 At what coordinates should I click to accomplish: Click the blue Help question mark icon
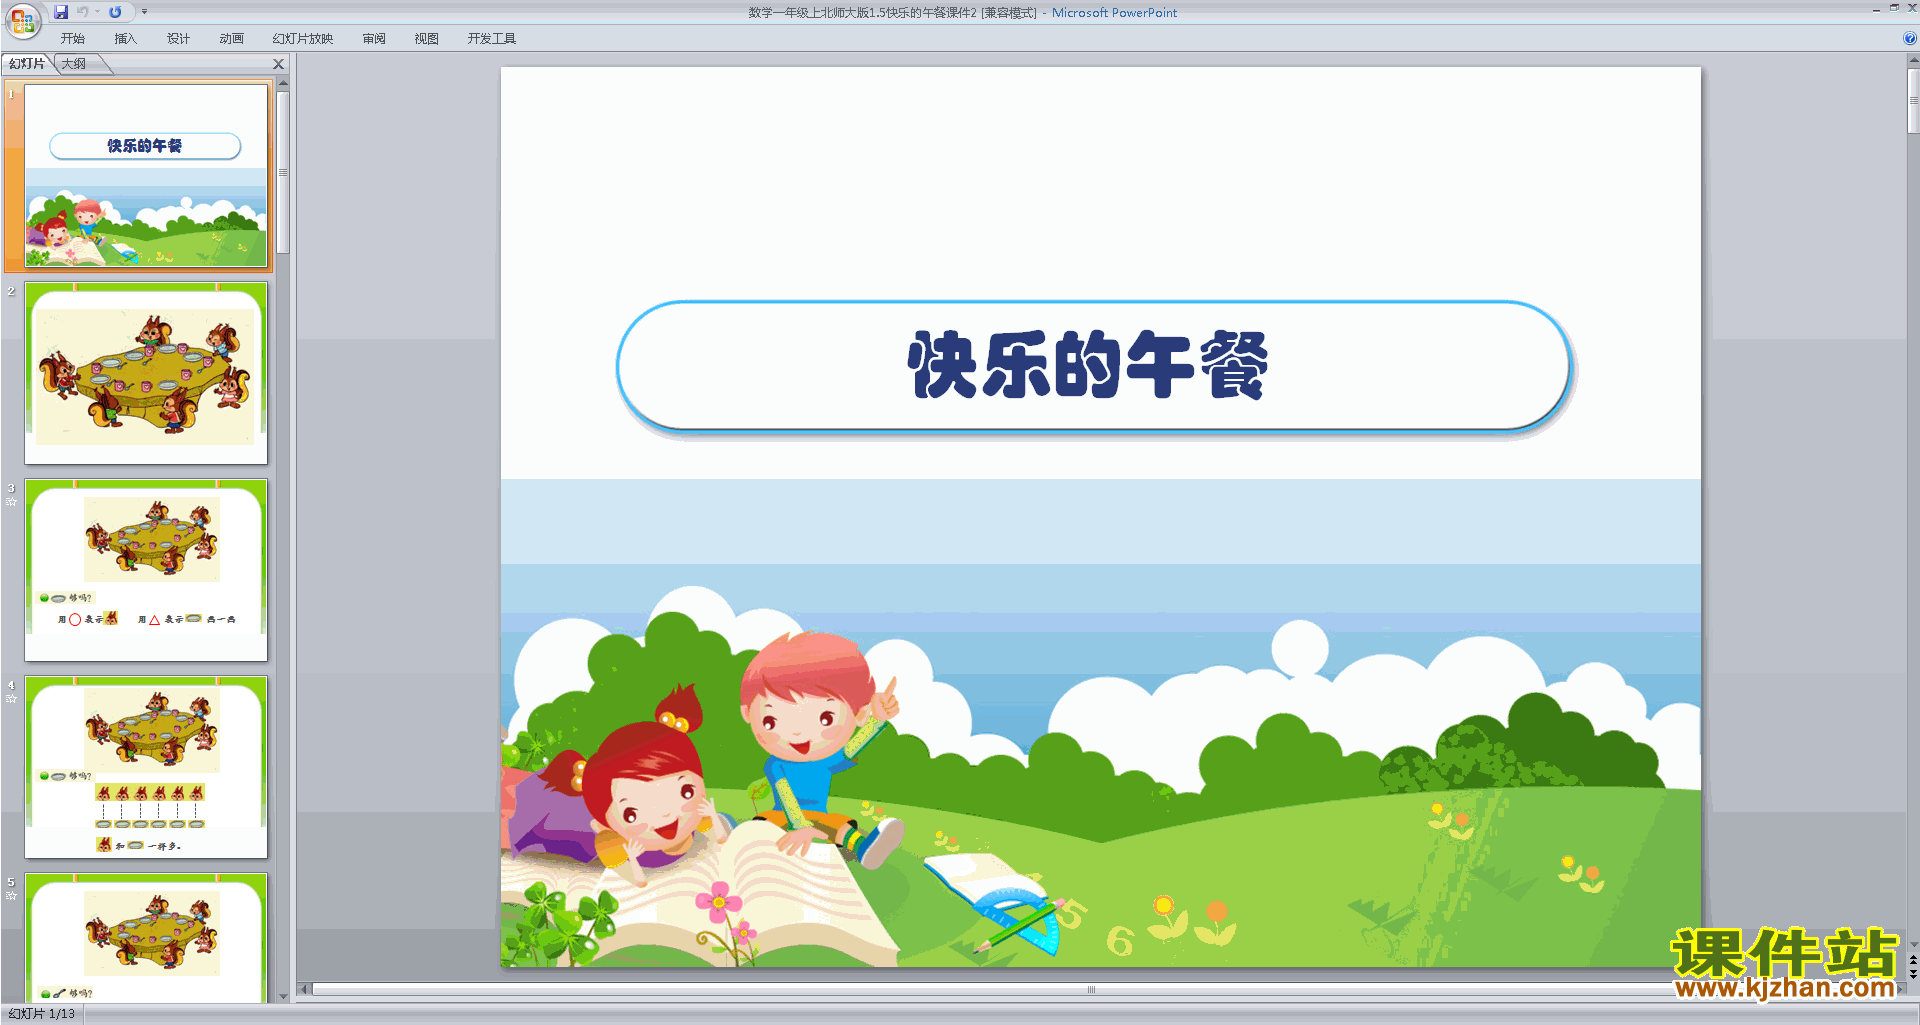[x=1909, y=39]
